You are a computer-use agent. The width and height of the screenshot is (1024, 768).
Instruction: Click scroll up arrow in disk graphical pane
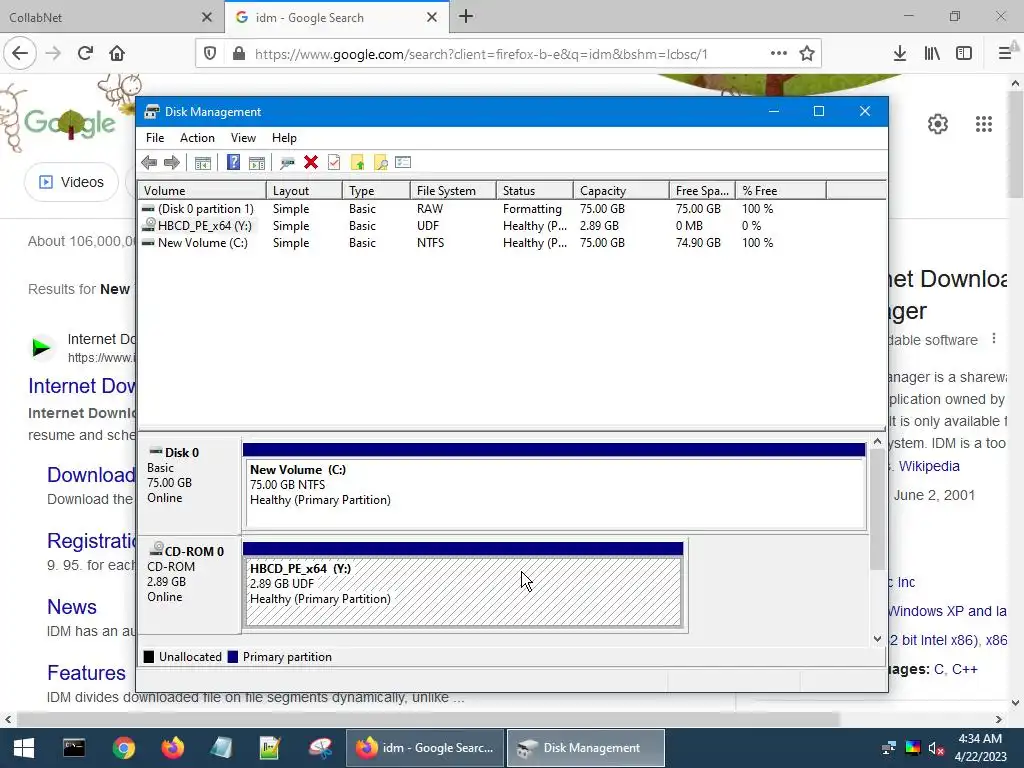click(878, 442)
